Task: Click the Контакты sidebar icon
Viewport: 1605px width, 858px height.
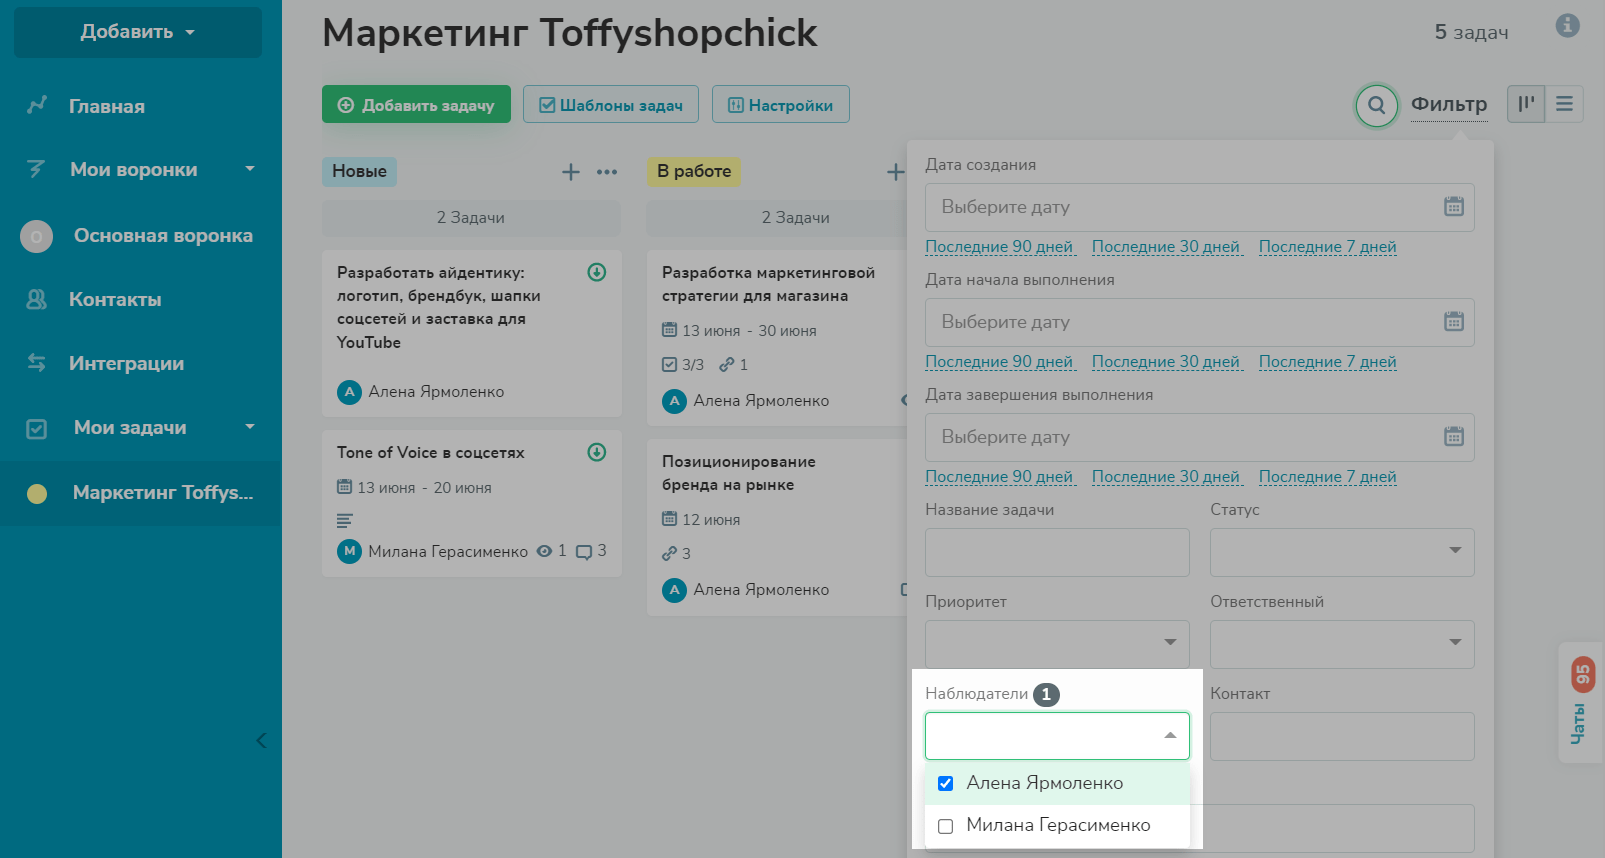Action: (37, 299)
